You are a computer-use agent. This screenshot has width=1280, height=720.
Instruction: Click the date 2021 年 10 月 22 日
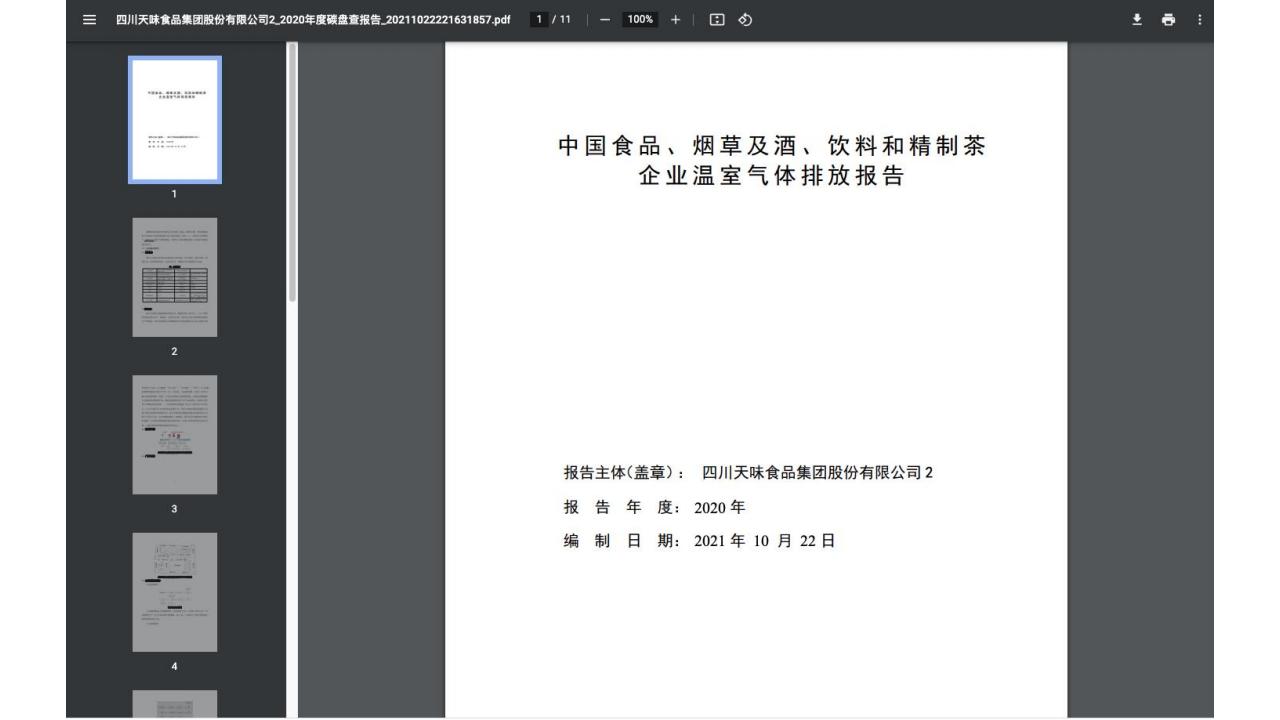(764, 541)
